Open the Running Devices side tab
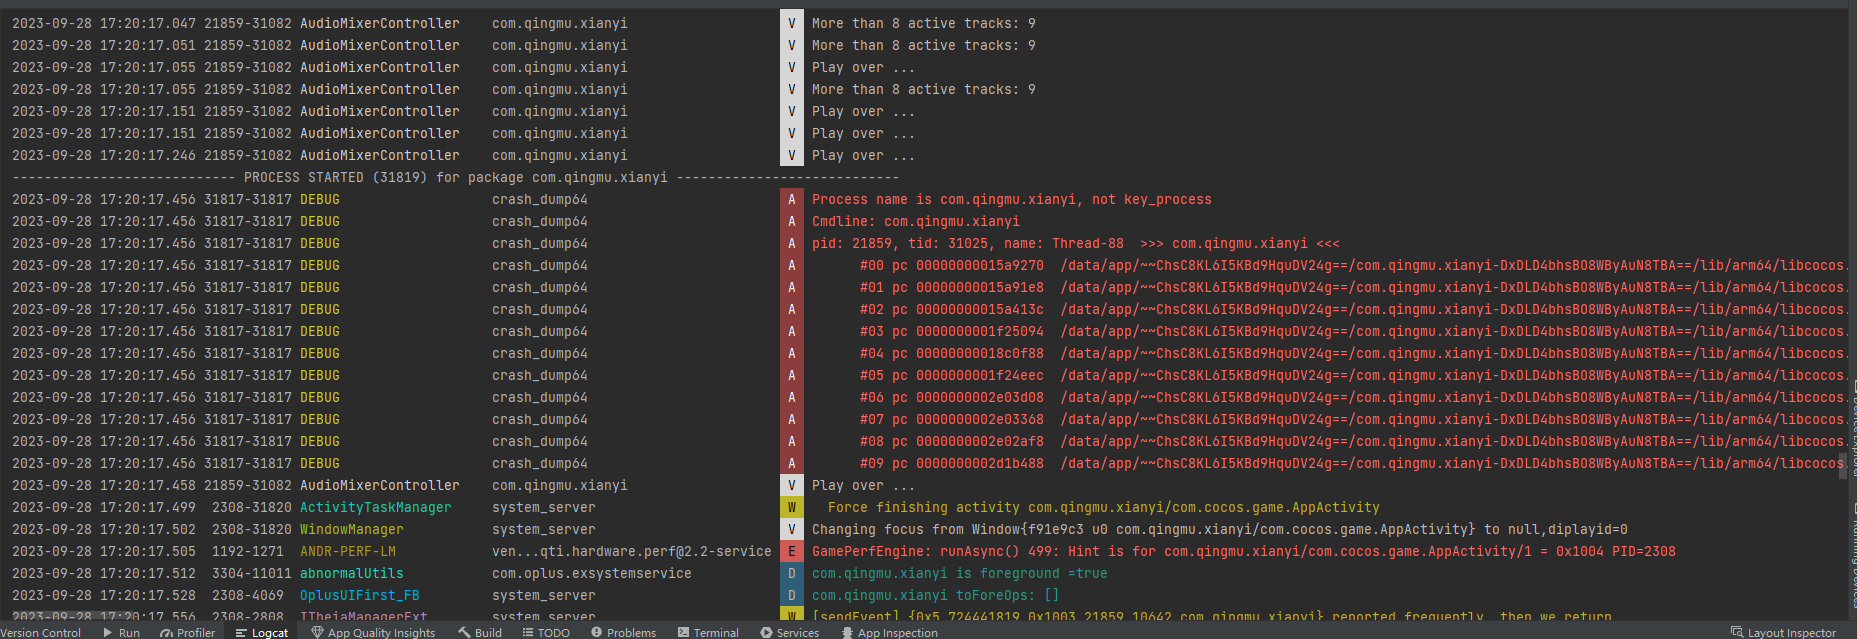1857x639 pixels. tap(1853, 560)
